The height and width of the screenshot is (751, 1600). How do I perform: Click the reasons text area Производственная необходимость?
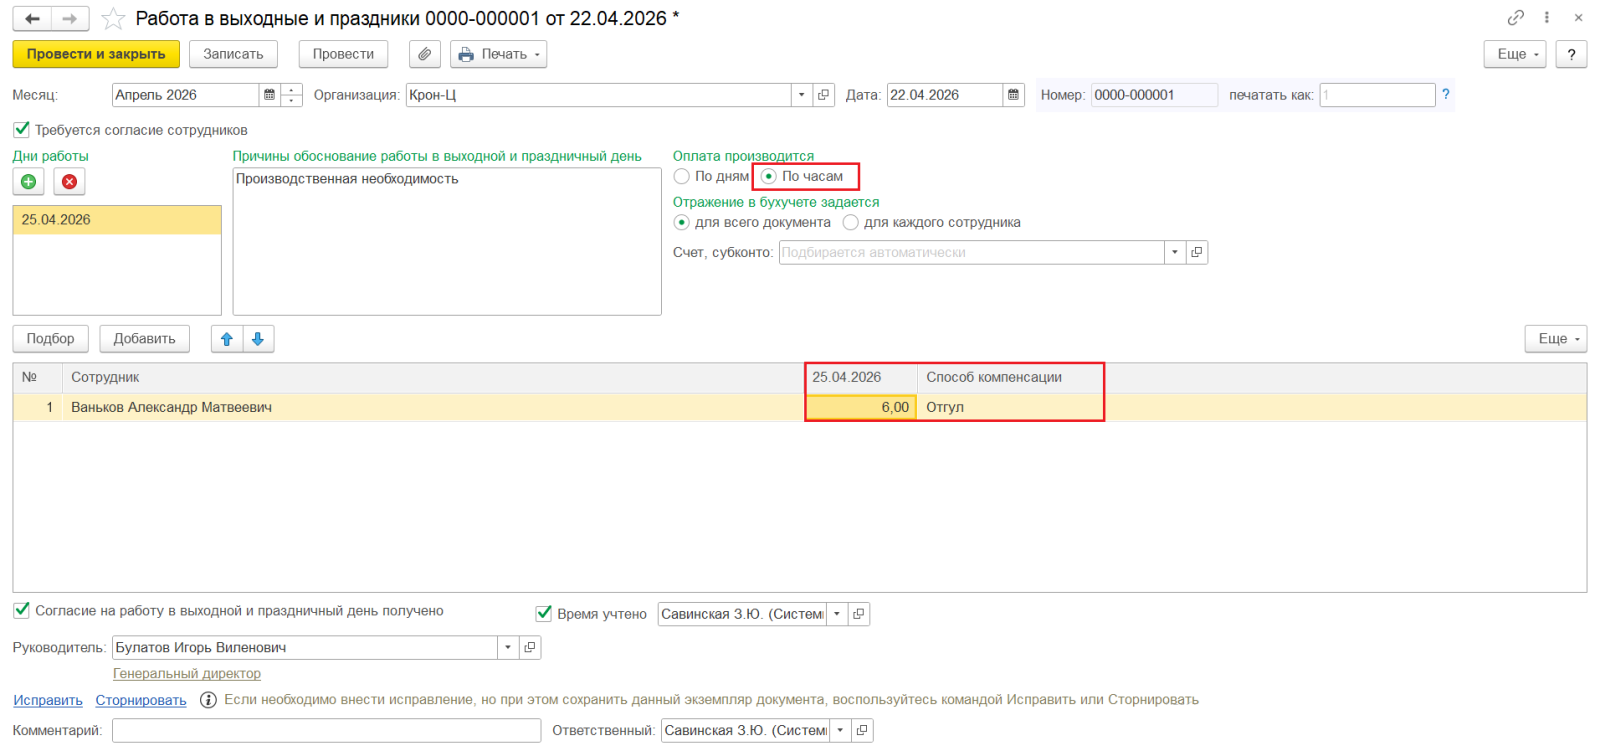click(447, 242)
